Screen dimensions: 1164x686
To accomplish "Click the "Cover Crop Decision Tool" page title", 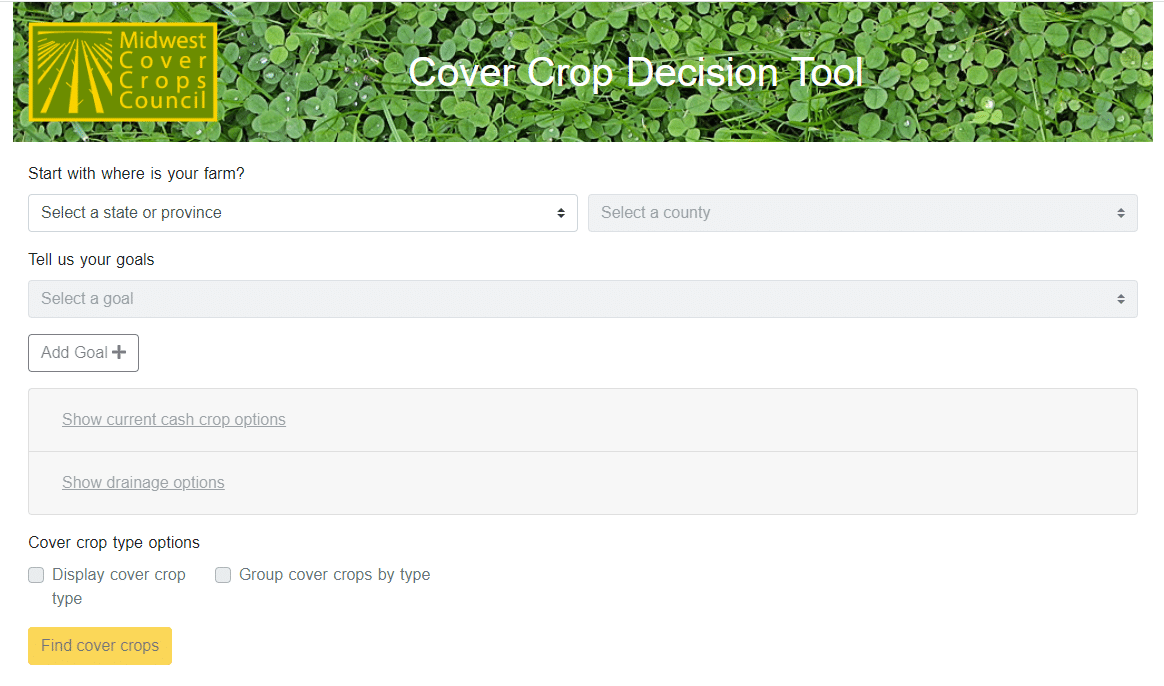I will click(x=635, y=72).
